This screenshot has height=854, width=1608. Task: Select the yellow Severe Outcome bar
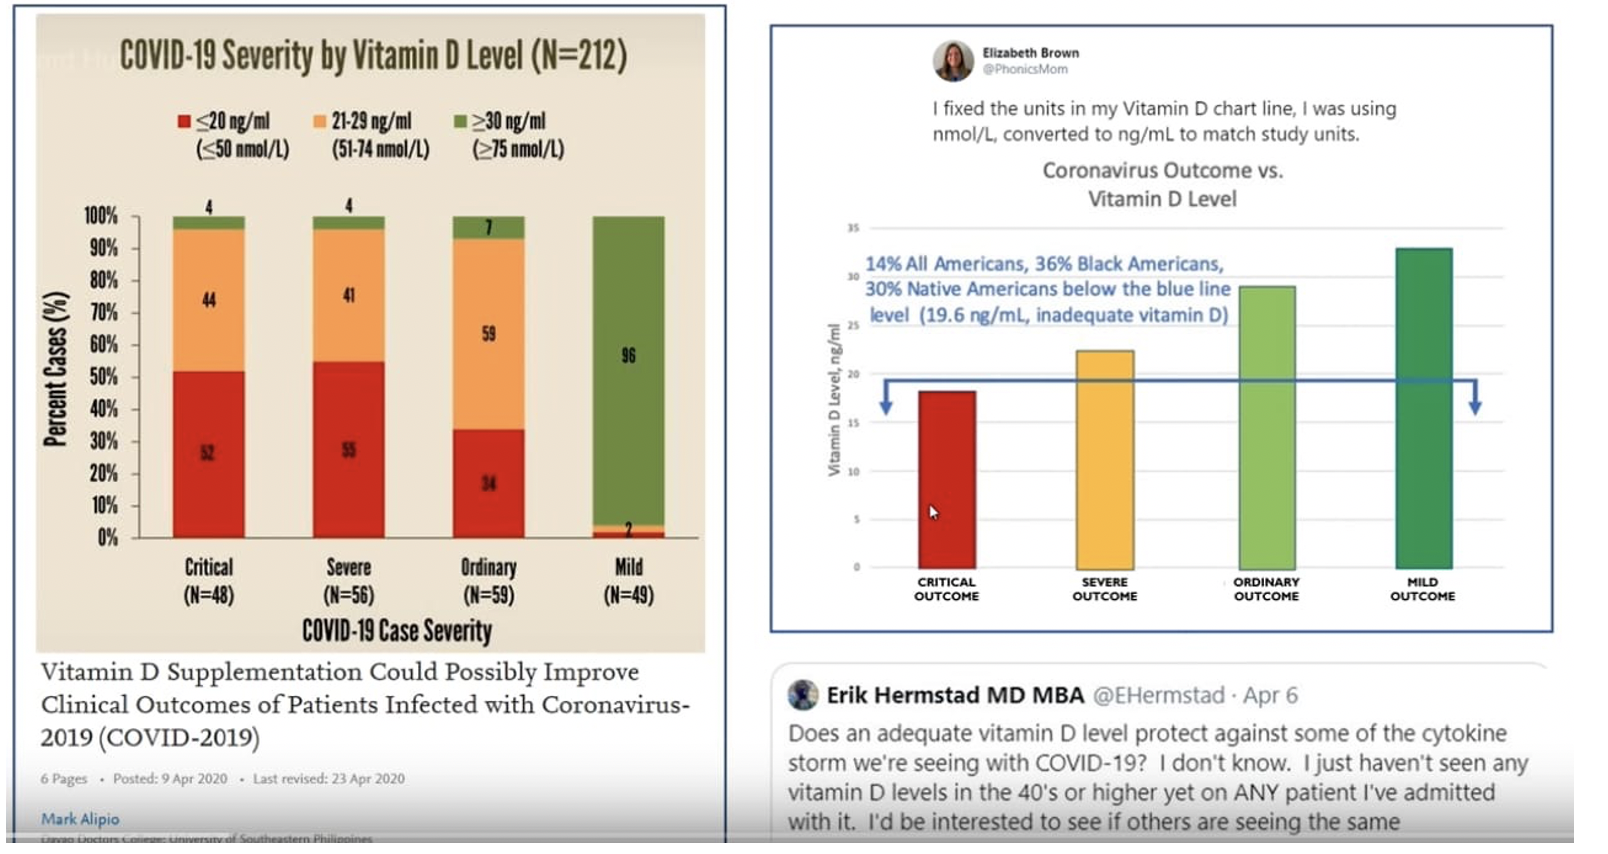1104,460
